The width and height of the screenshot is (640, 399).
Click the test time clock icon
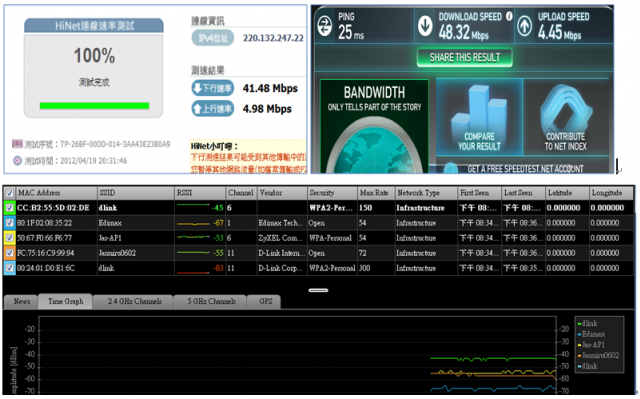point(17,161)
